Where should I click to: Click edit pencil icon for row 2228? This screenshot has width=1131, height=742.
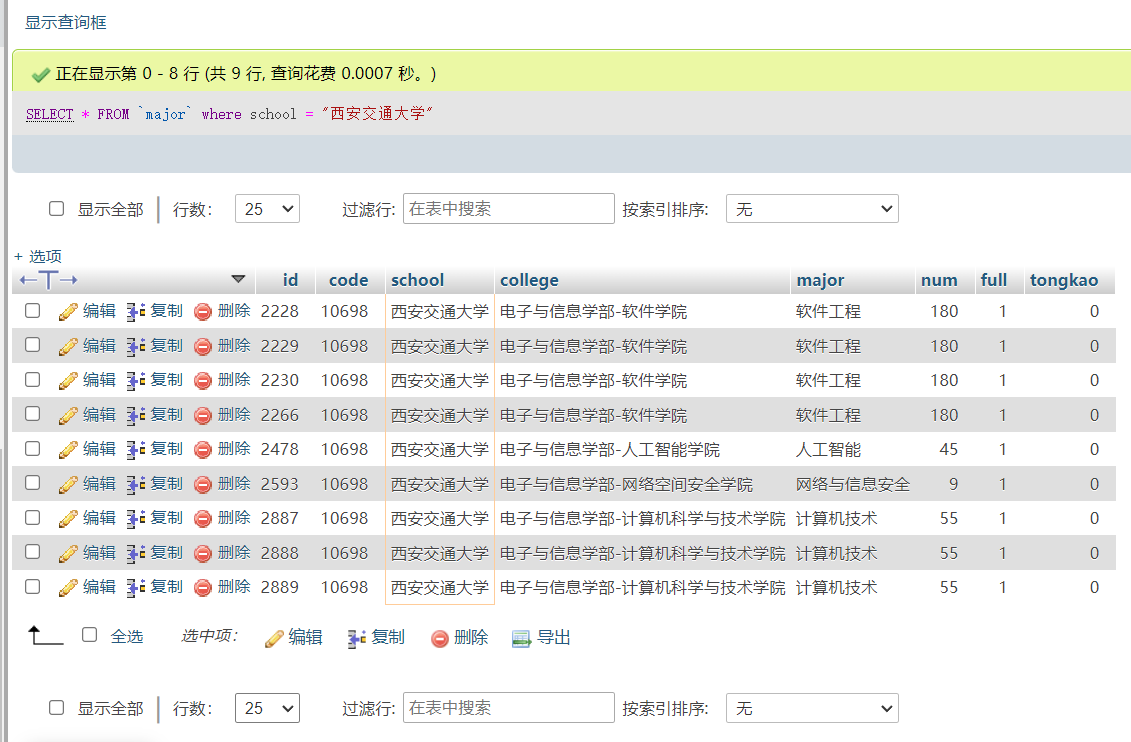coord(68,312)
